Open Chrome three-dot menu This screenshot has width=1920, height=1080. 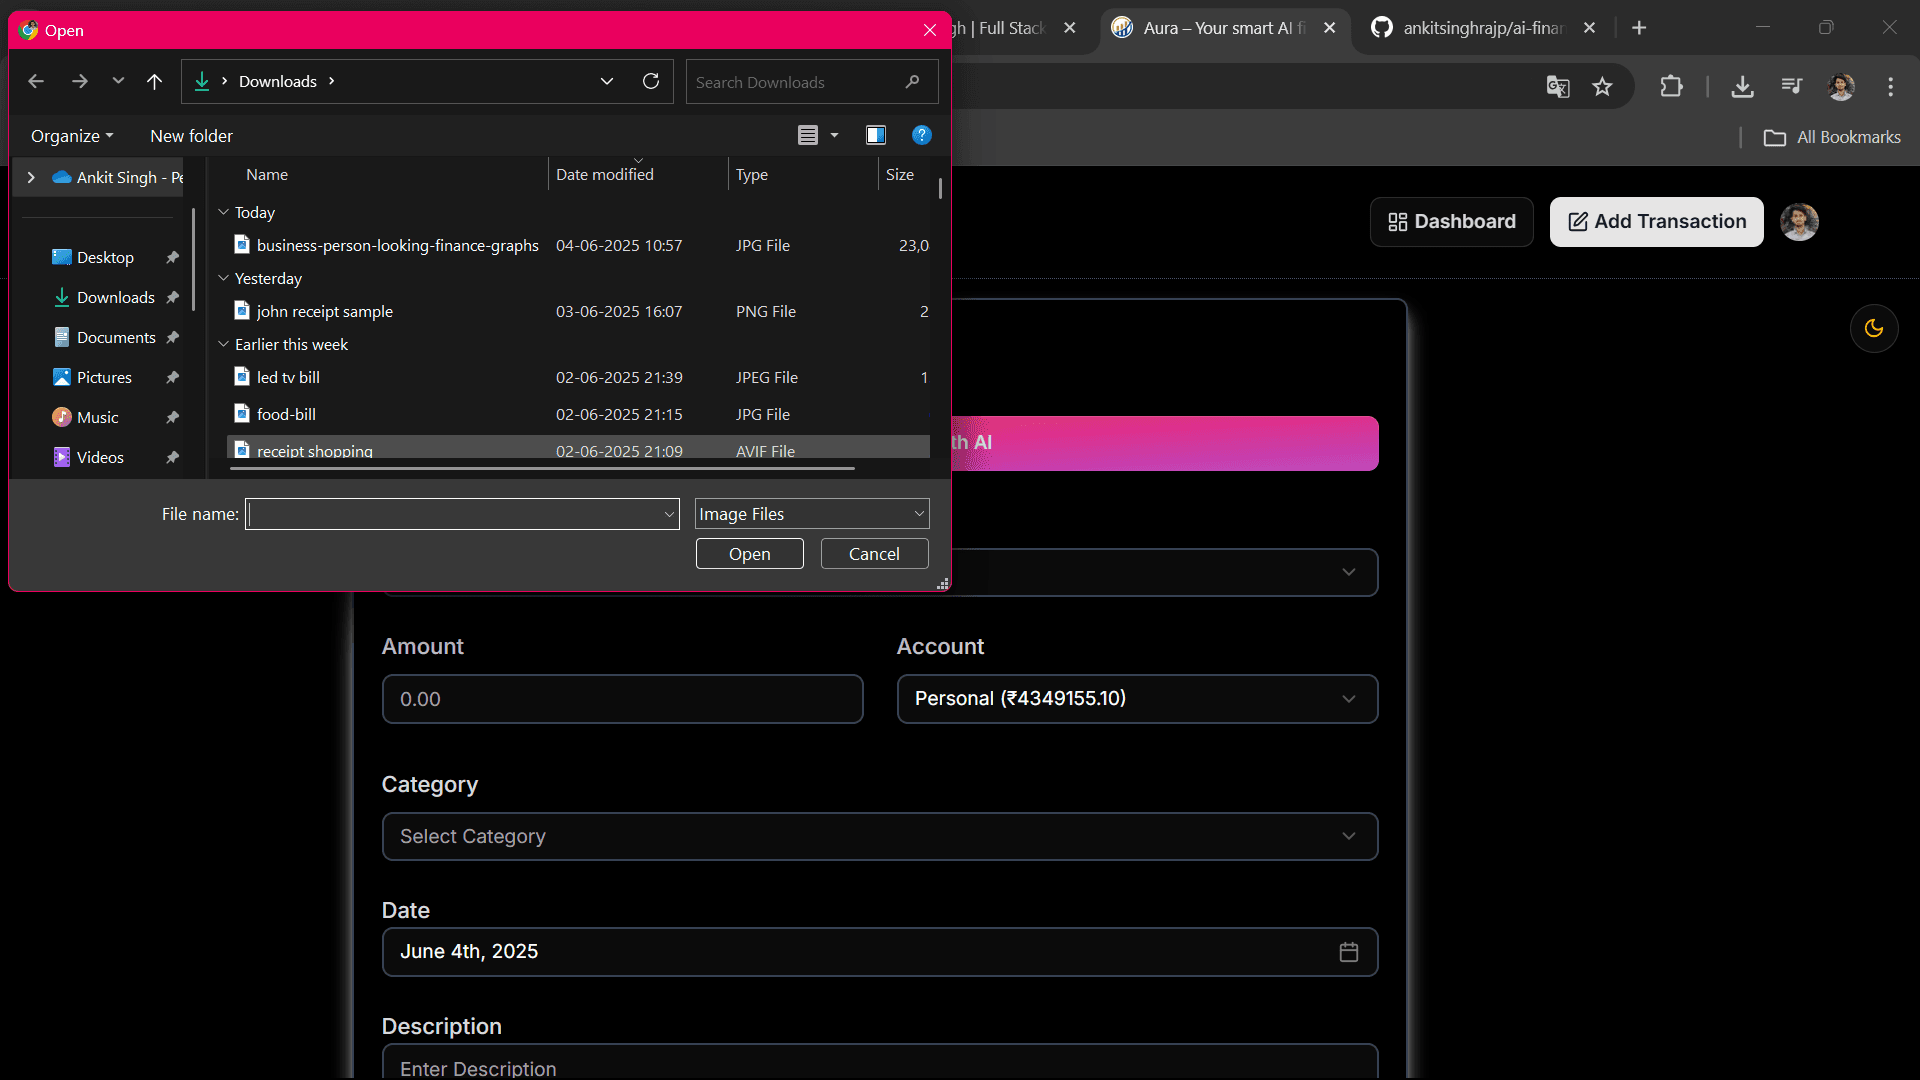pyautogui.click(x=1890, y=87)
